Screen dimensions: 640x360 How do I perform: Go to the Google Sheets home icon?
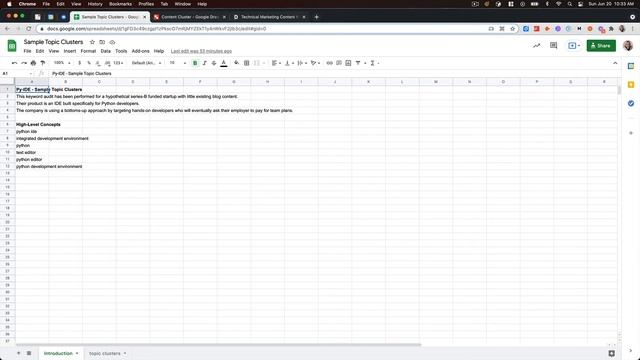coord(12,45)
